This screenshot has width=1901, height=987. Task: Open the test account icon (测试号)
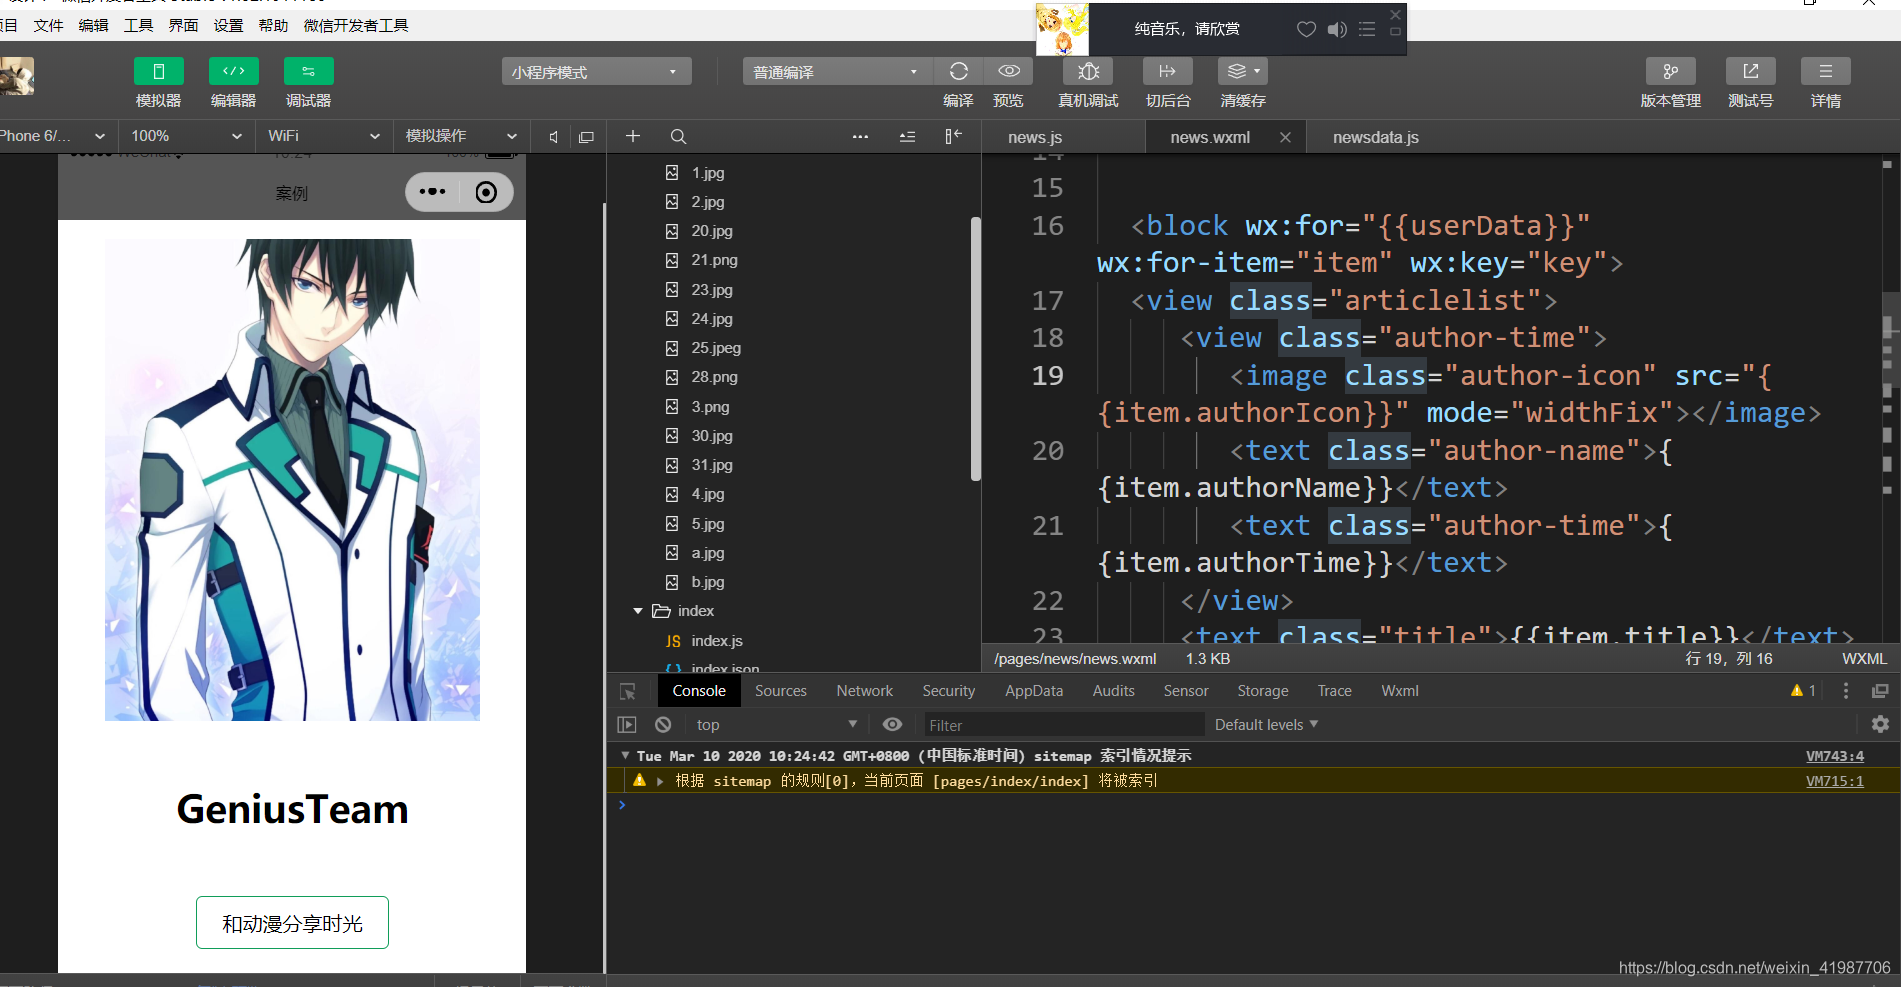pos(1750,71)
